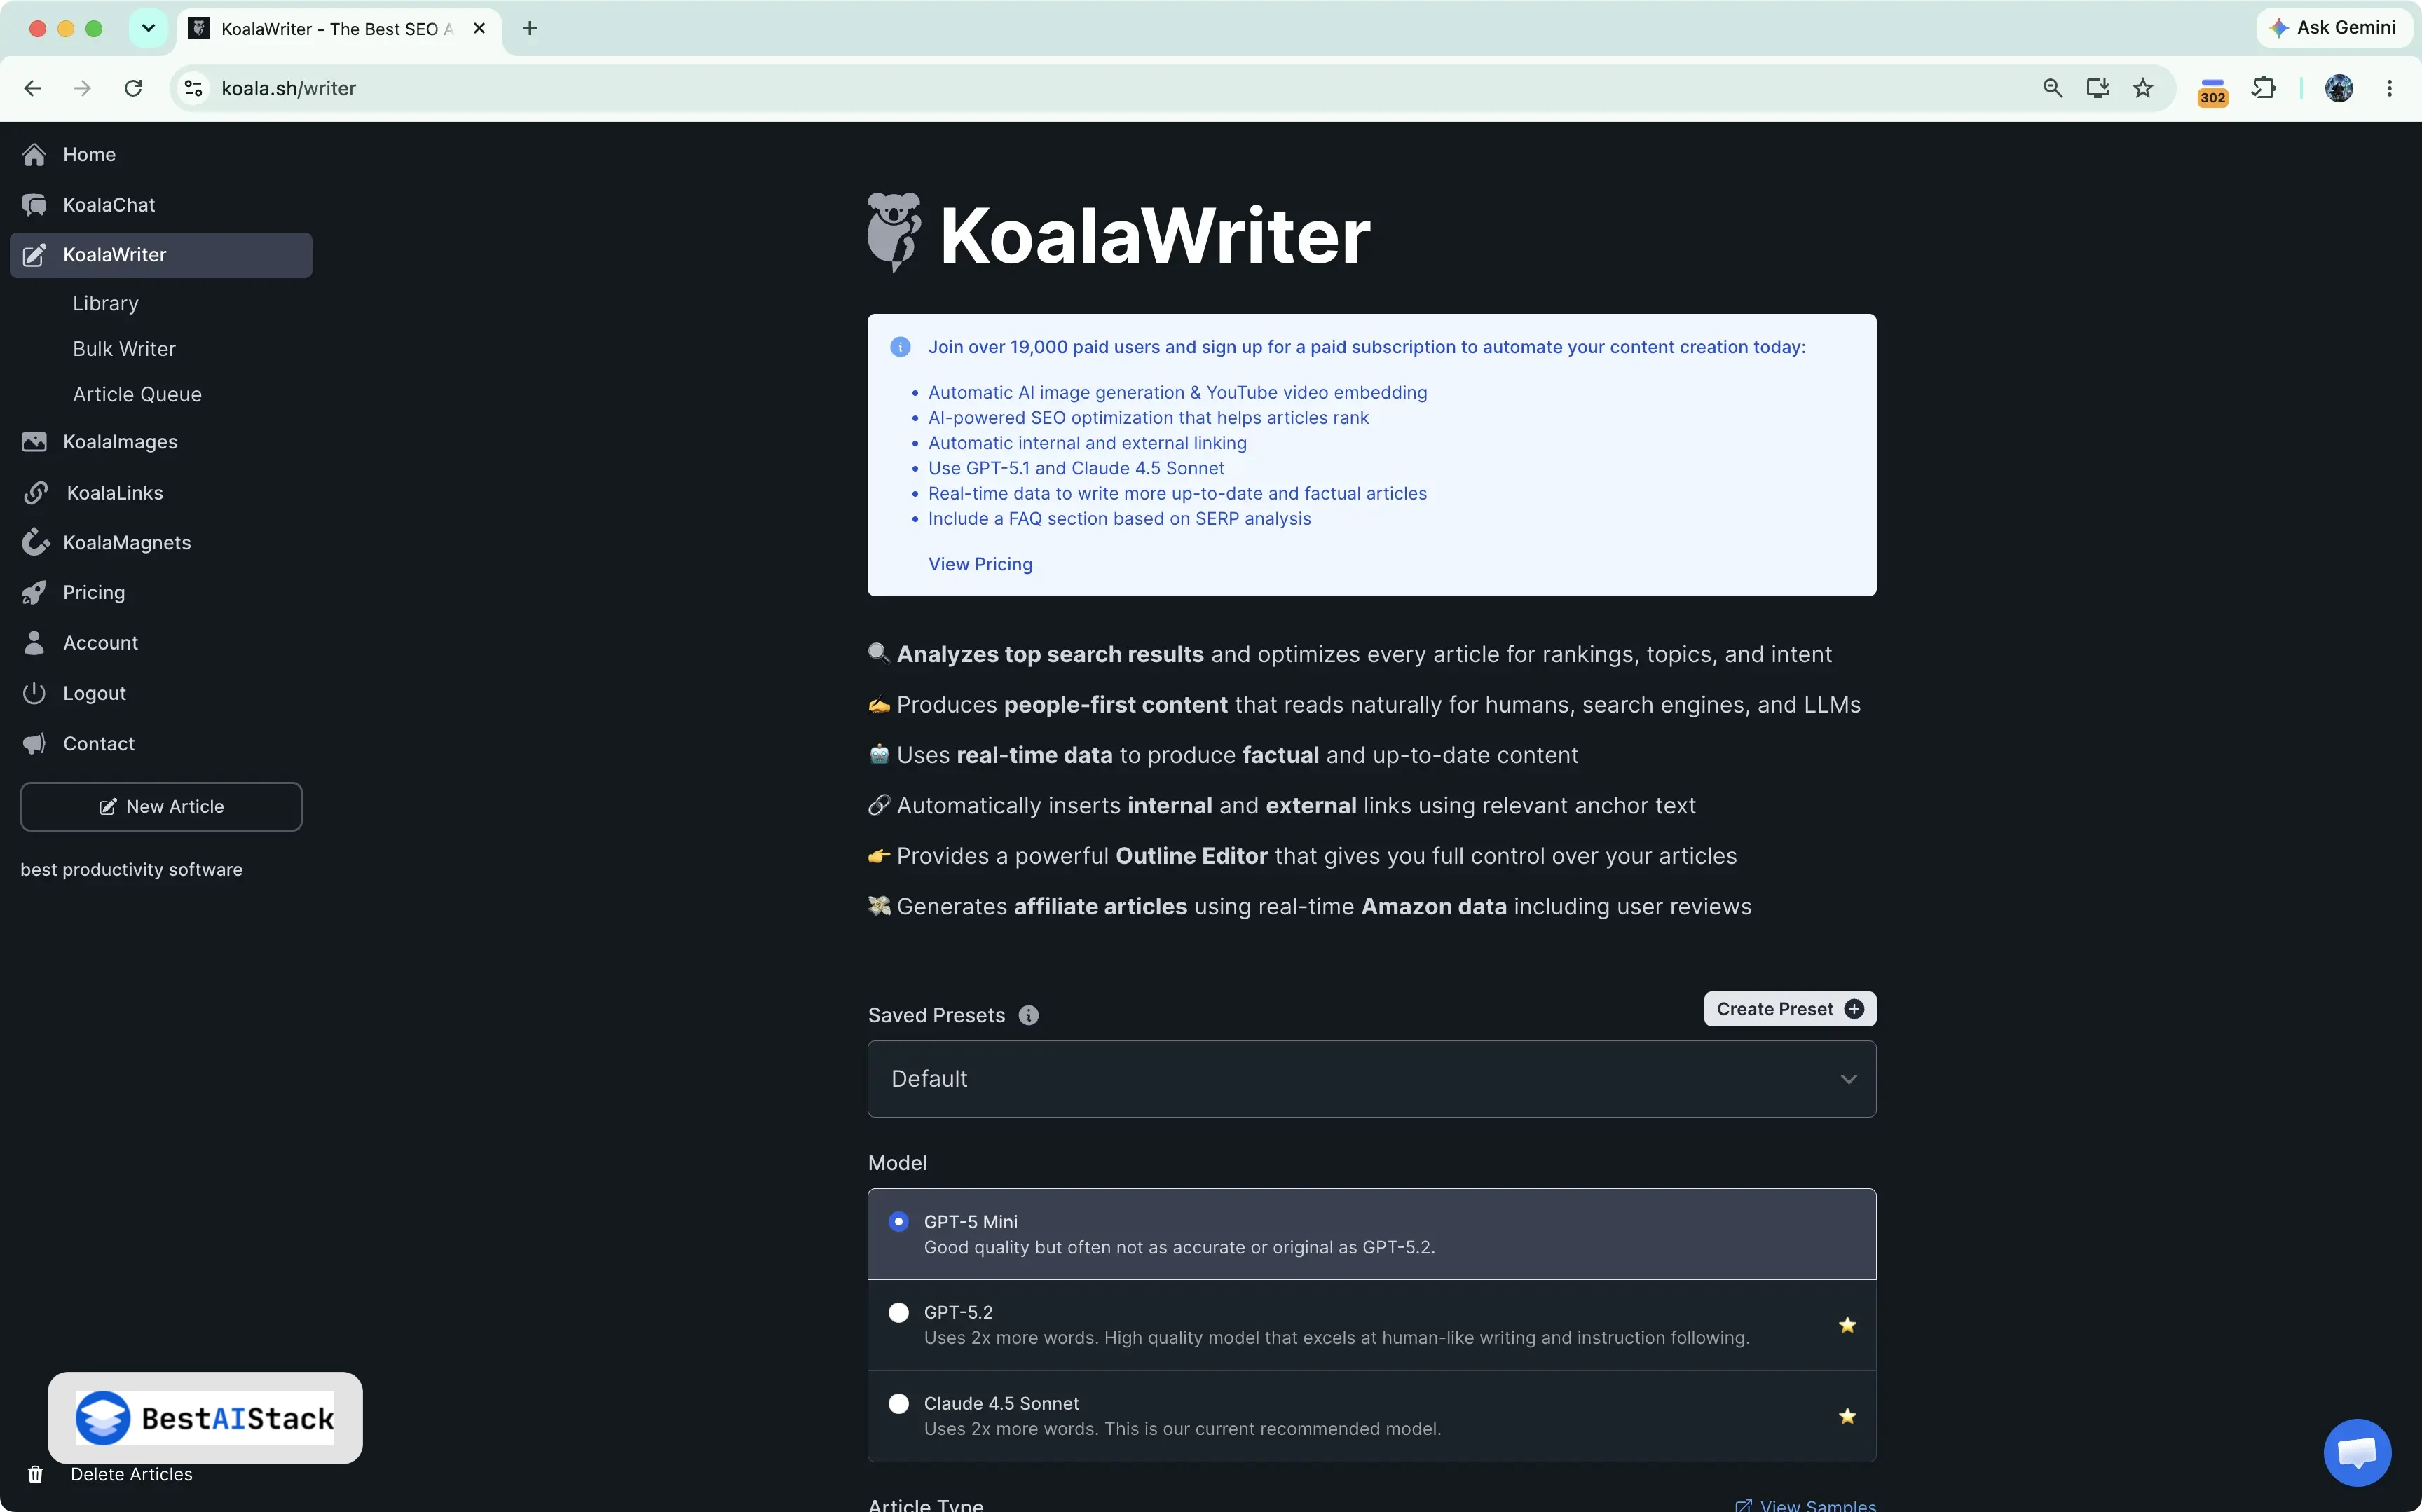Click the star icon on the GPT-5.2 row

(x=1847, y=1325)
